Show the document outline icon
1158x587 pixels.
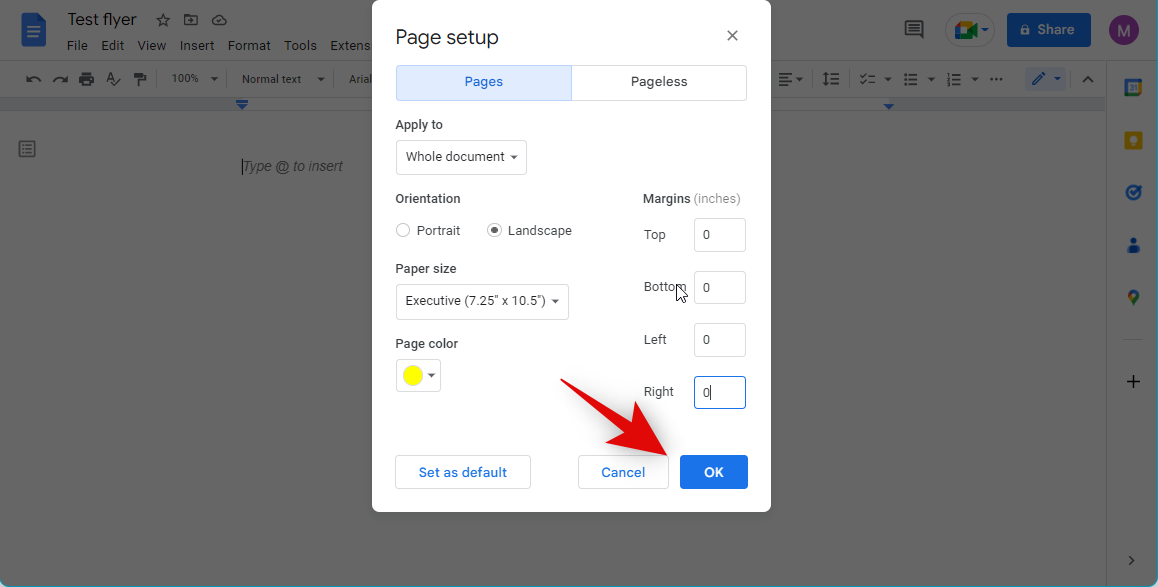(x=27, y=149)
